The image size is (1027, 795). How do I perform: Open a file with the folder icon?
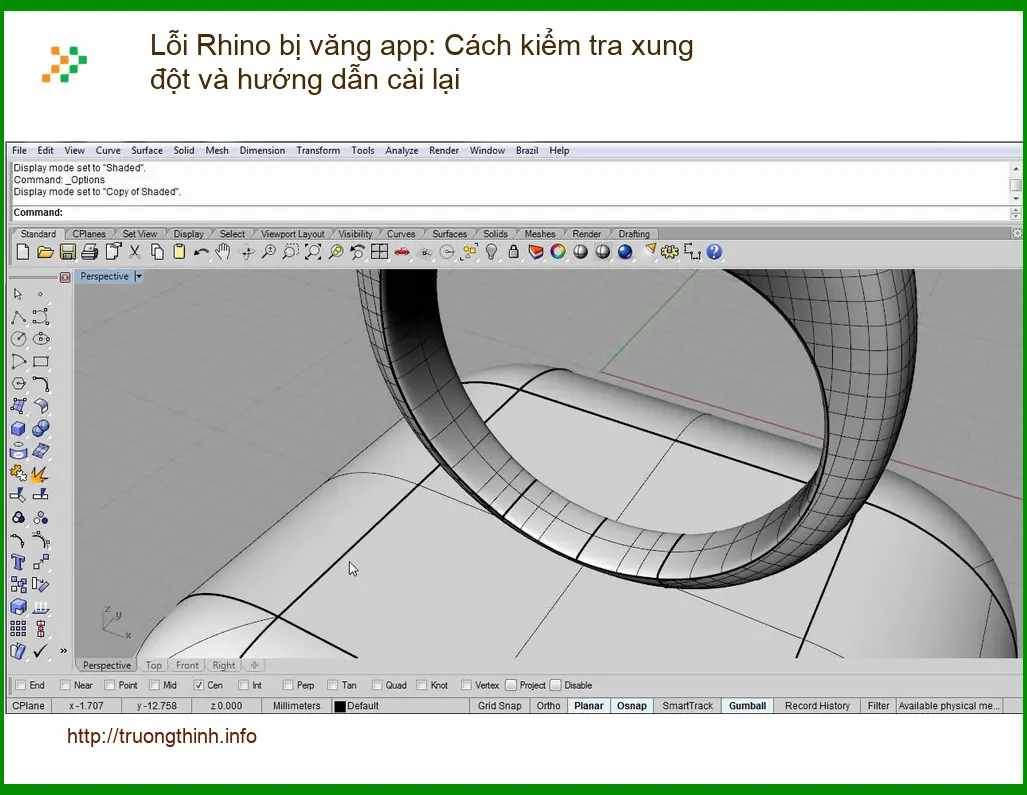pyautogui.click(x=45, y=252)
